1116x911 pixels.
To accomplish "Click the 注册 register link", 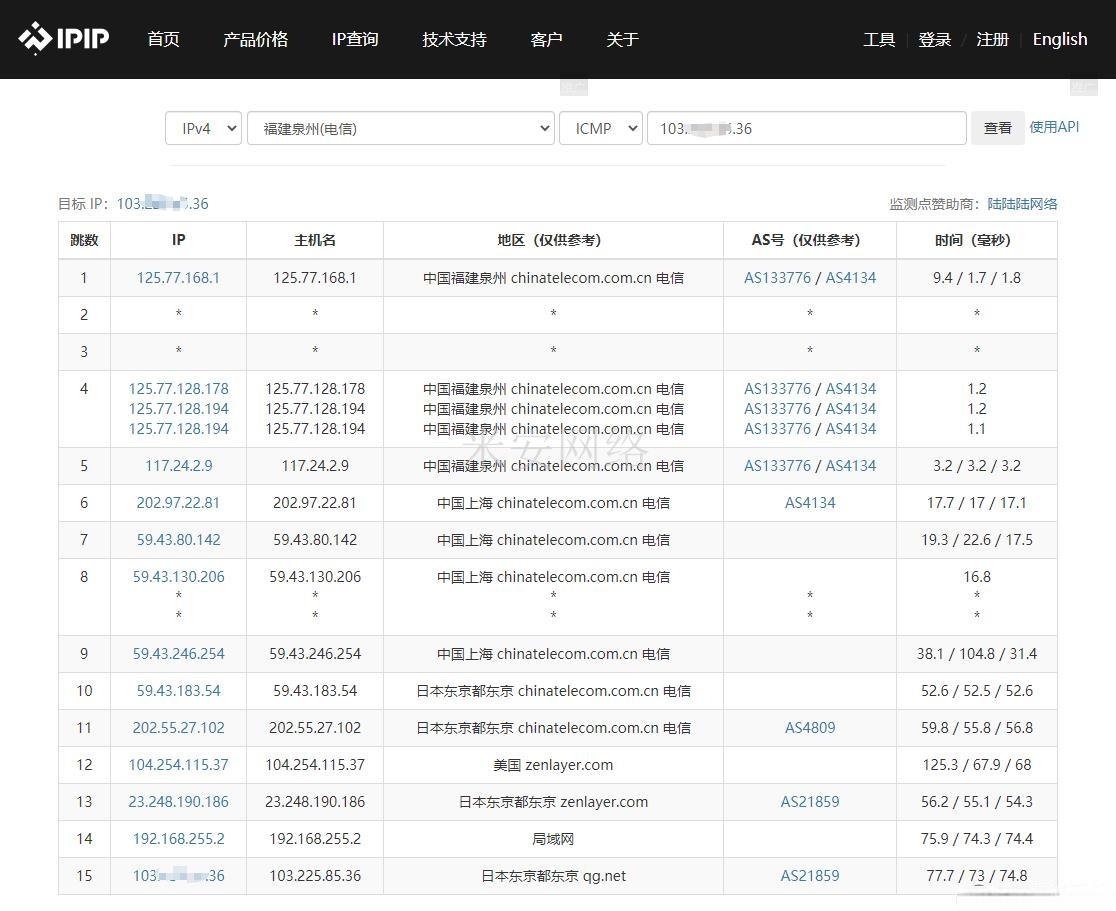I will click(992, 39).
